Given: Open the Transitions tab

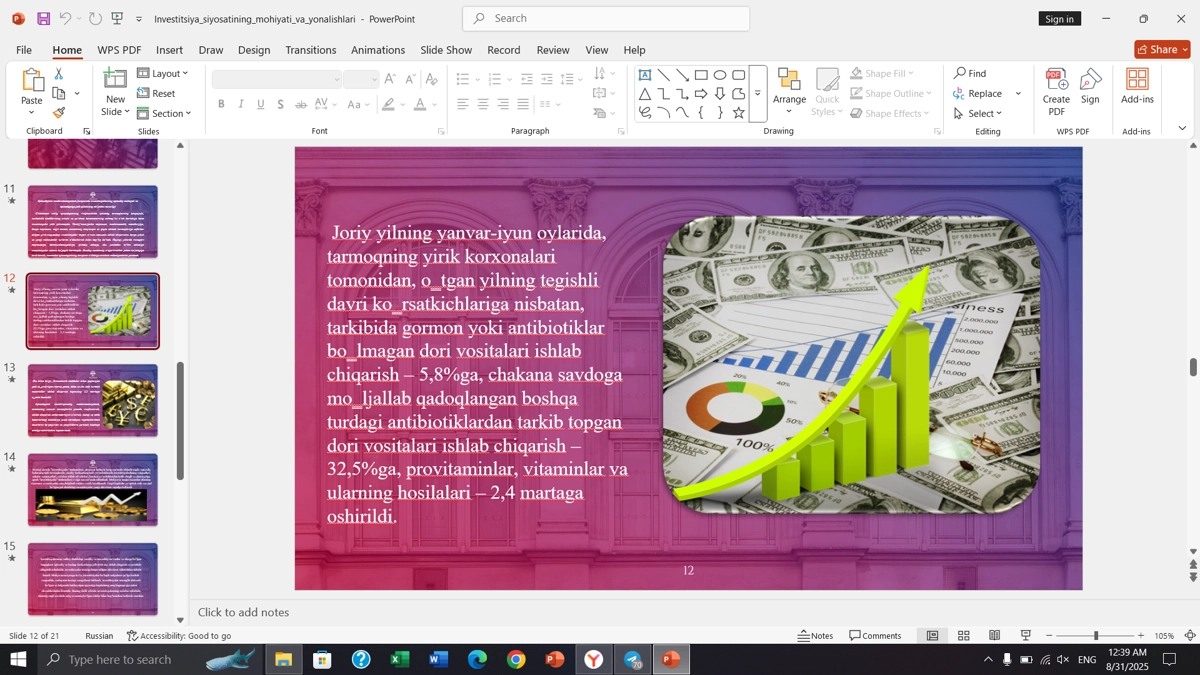Looking at the screenshot, I should [310, 50].
